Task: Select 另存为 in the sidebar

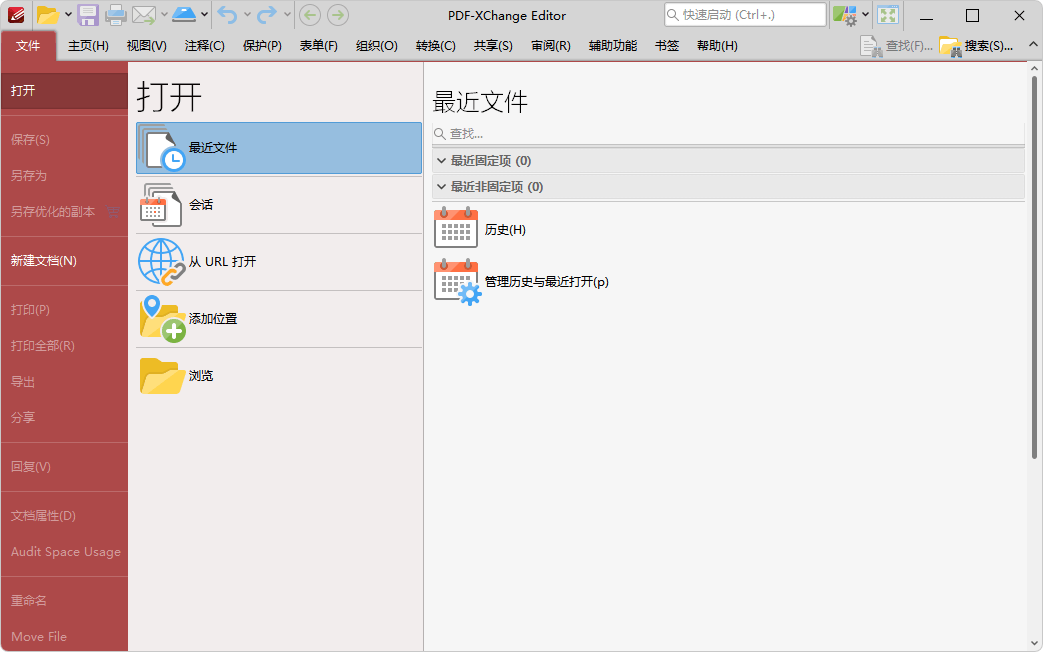Action: point(65,176)
